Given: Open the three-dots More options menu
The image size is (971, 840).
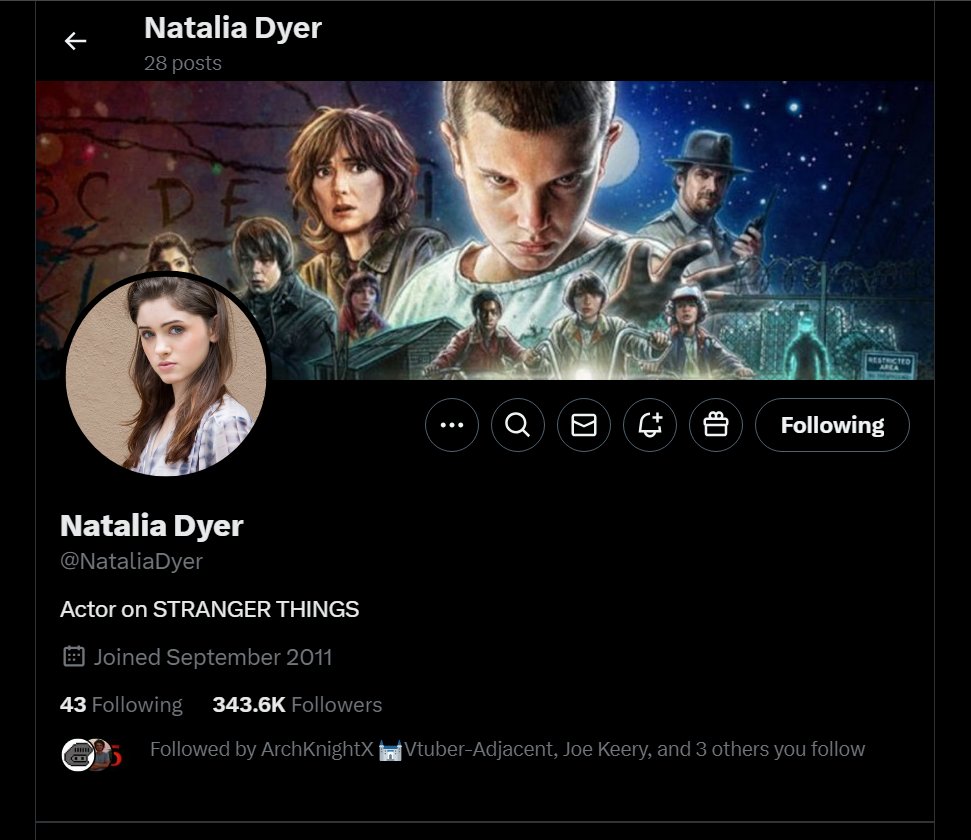Looking at the screenshot, I should (x=452, y=425).
